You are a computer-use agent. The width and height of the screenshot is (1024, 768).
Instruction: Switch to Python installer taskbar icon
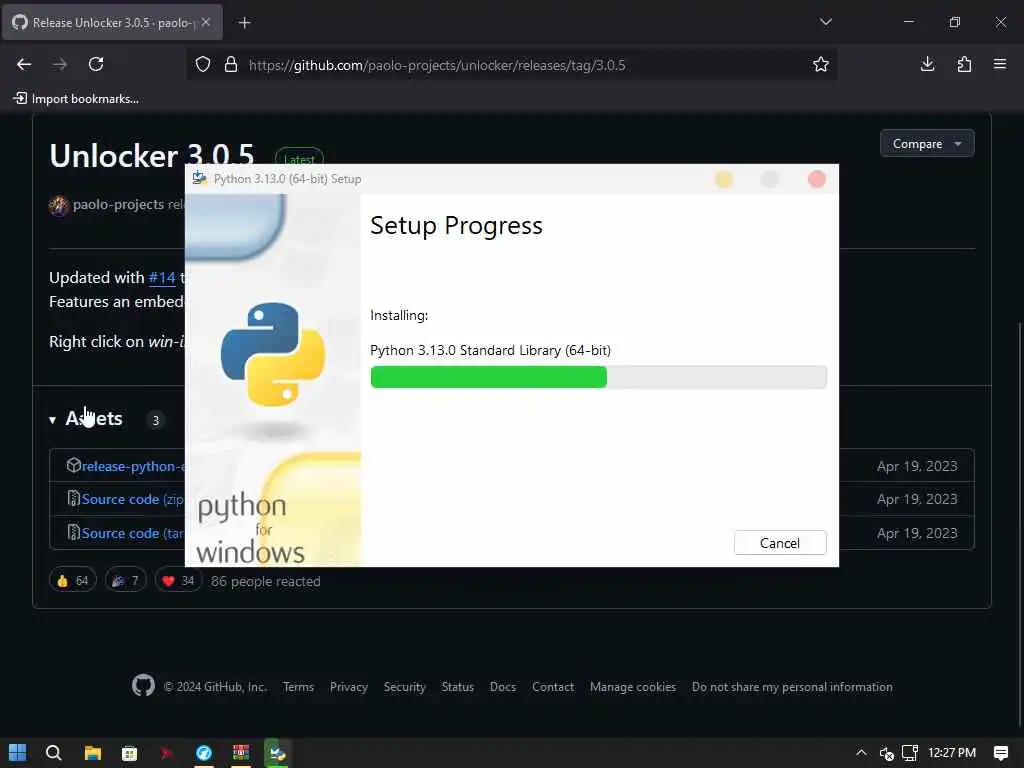click(x=278, y=753)
